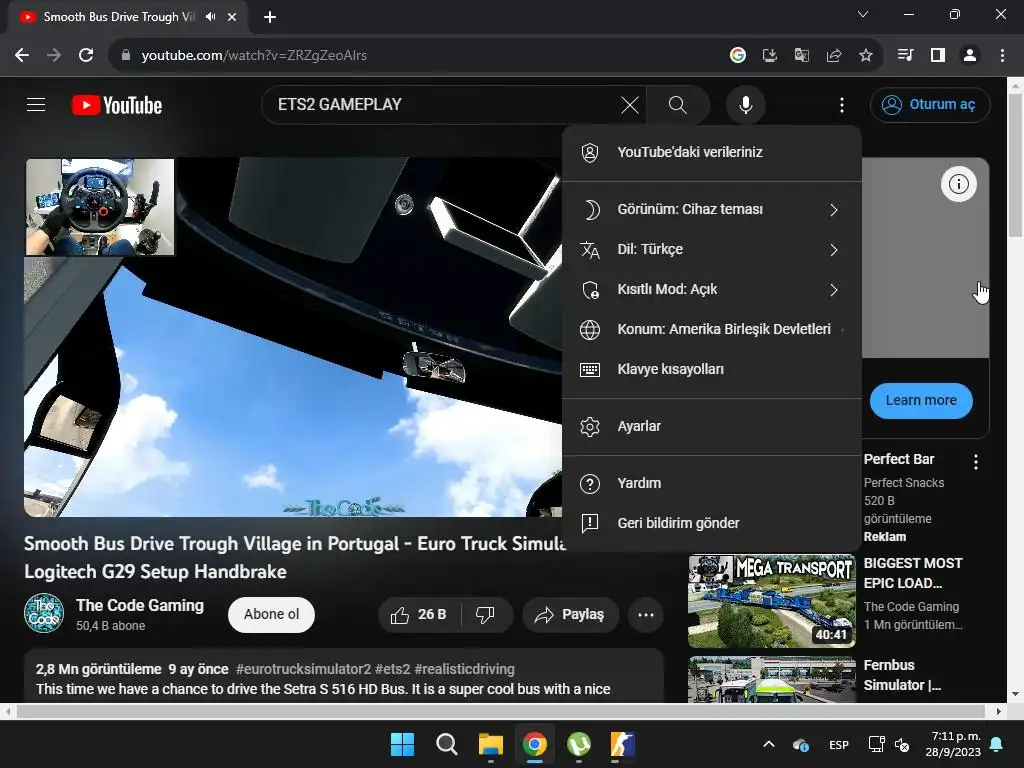Open The Code Gaming channel avatar
Screen dimensions: 1024x768
pos(44,614)
